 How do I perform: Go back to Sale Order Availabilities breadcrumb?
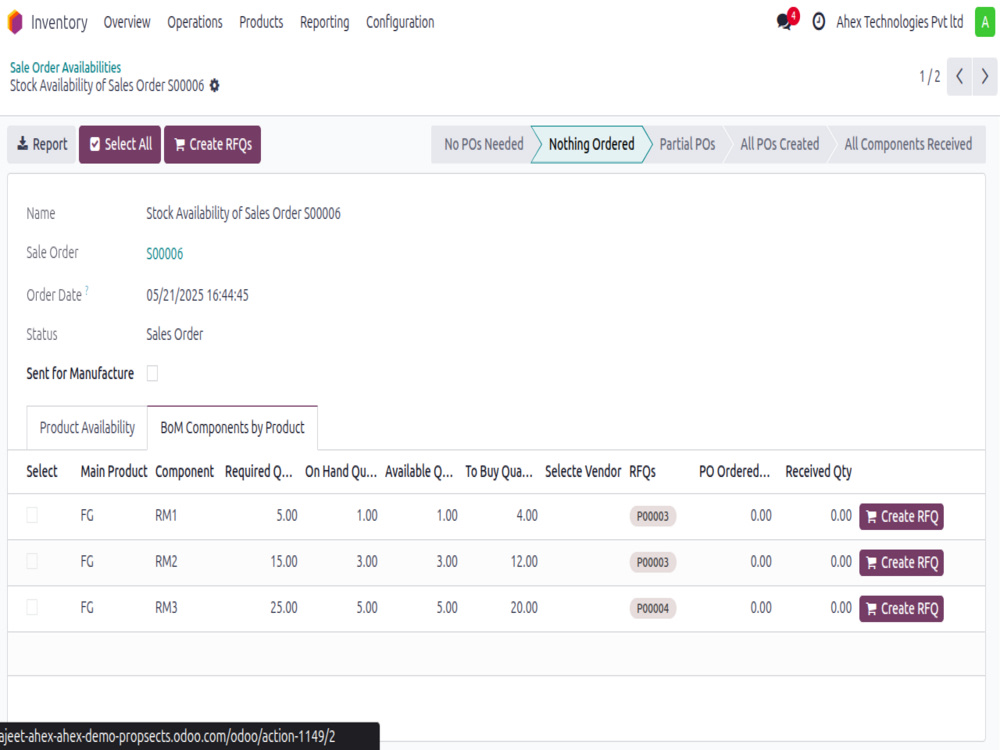(65, 67)
